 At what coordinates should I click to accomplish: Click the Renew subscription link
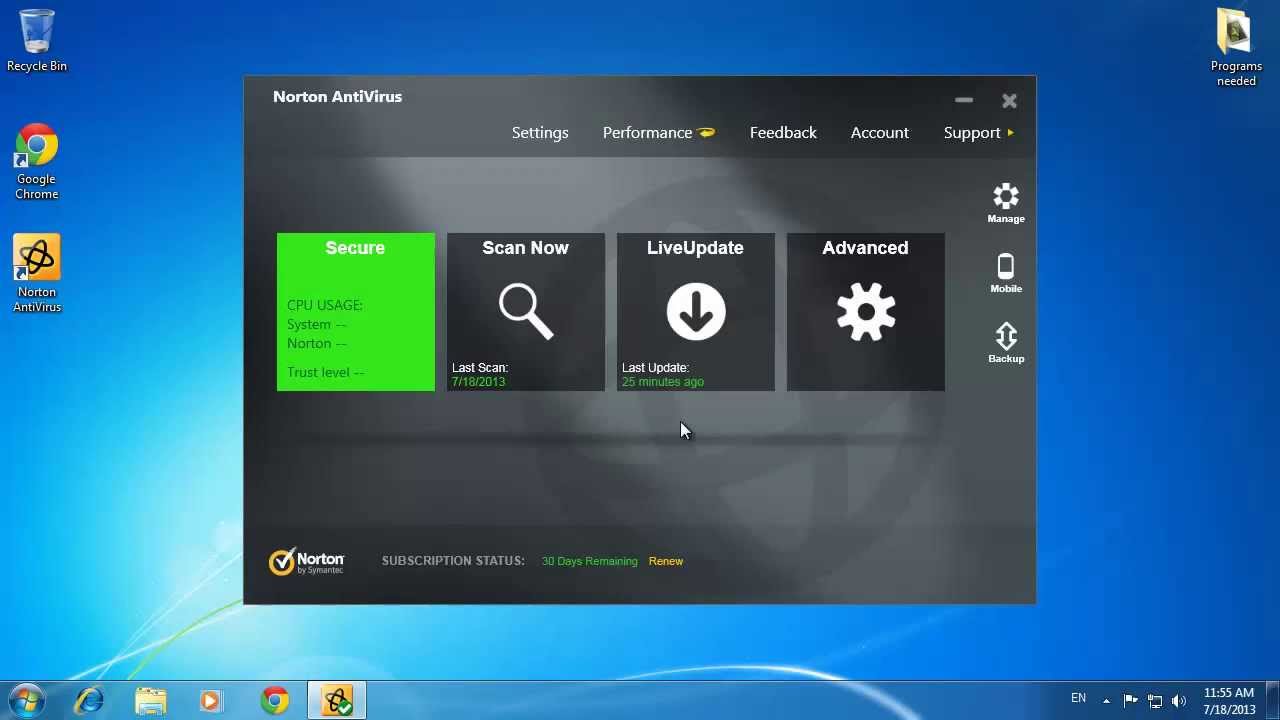(x=666, y=561)
